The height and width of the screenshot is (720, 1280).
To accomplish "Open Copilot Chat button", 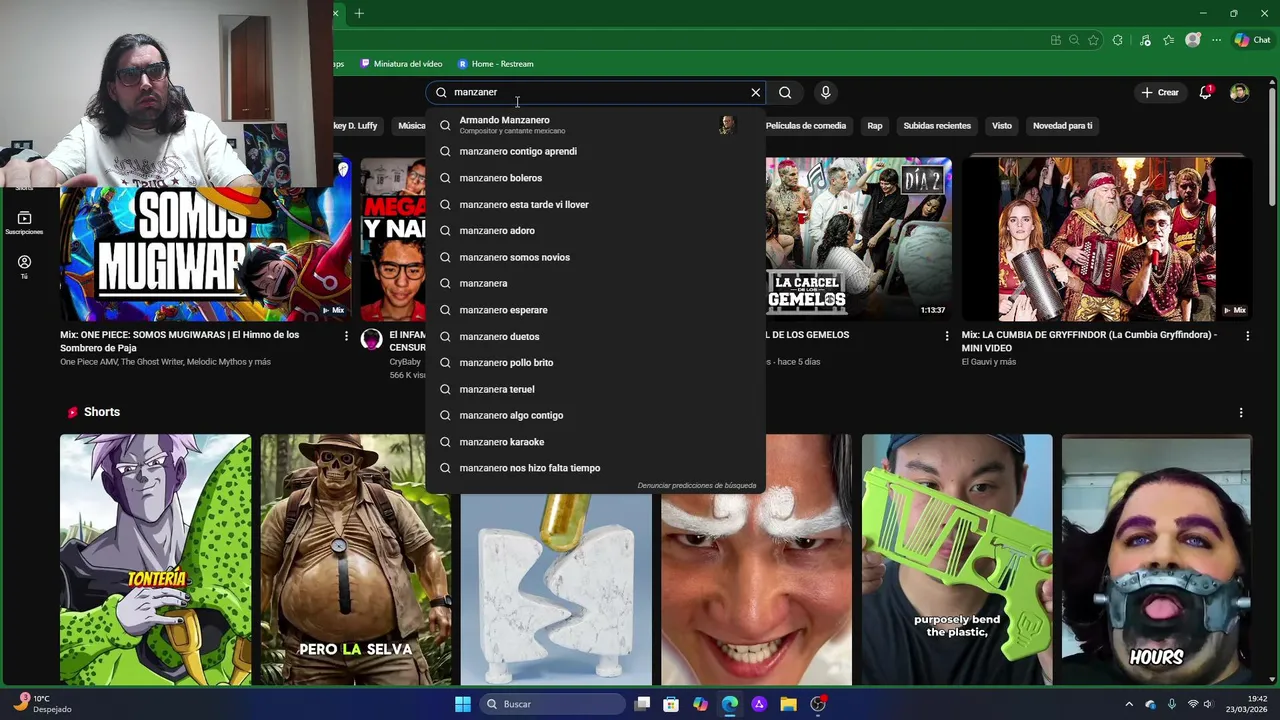I will click(1252, 40).
